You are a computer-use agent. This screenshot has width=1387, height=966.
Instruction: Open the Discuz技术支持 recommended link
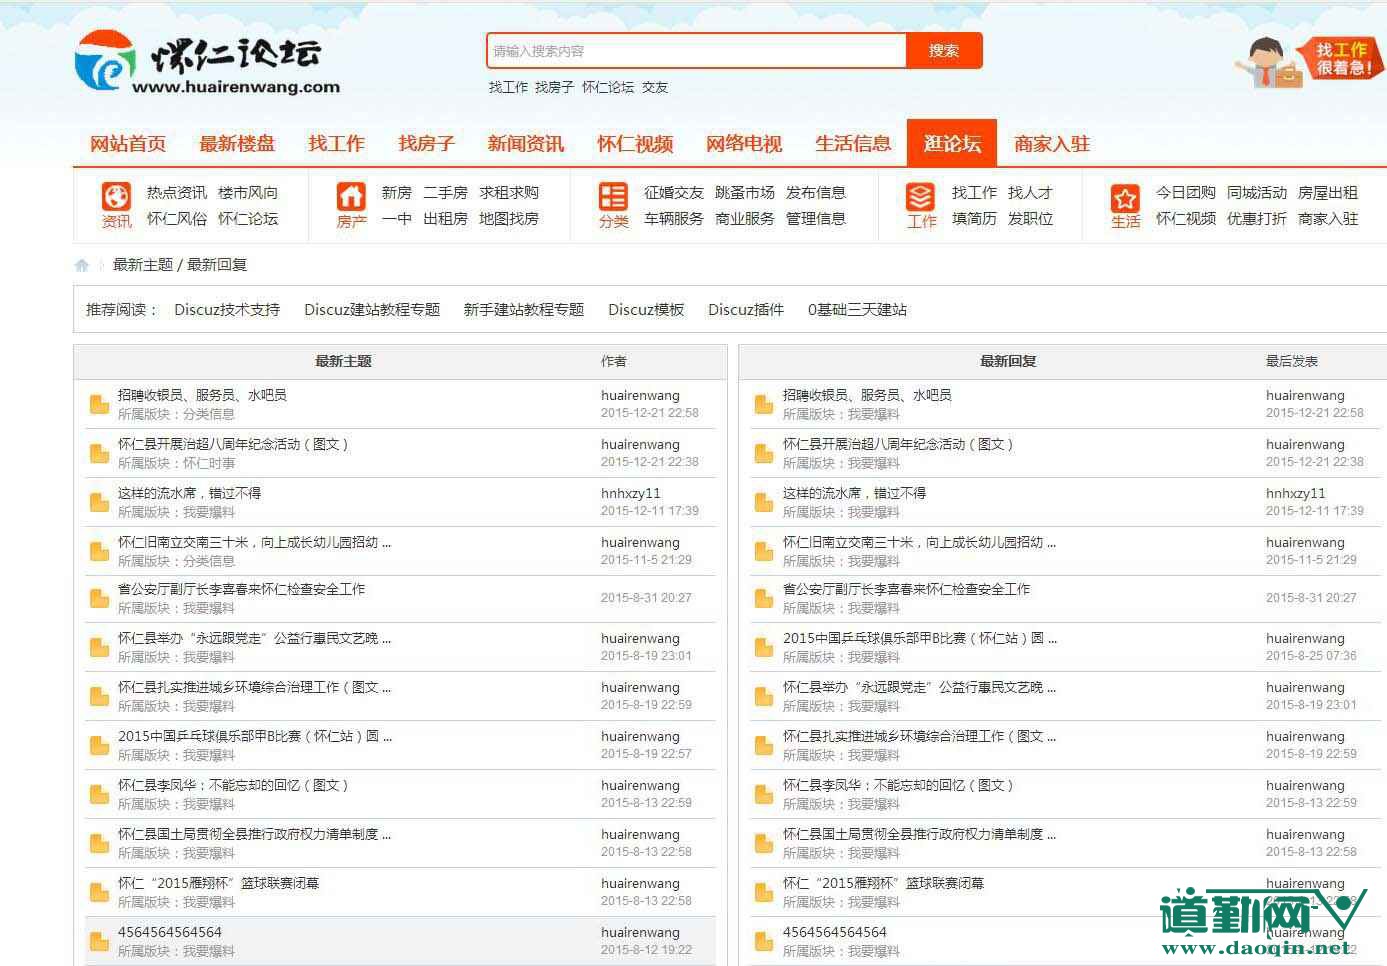227,310
